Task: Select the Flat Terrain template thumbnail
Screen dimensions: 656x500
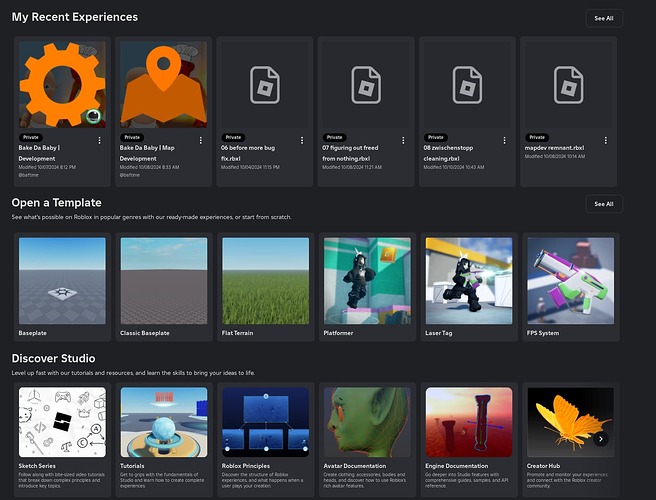Action: tap(266, 281)
